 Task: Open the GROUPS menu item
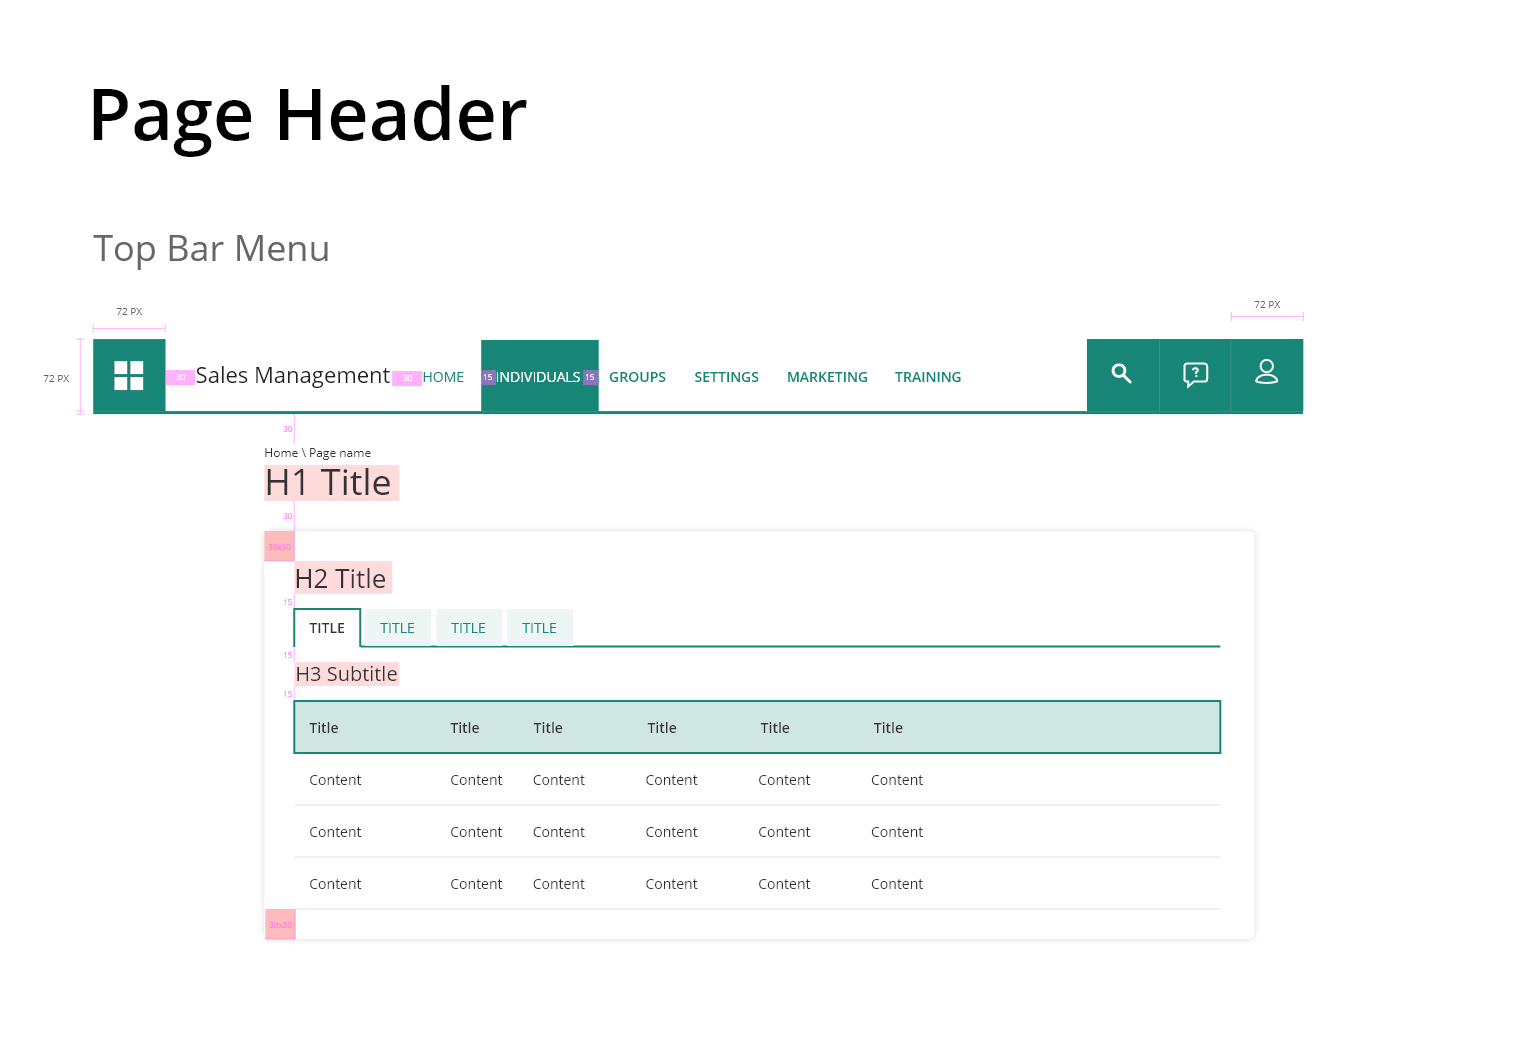click(637, 377)
